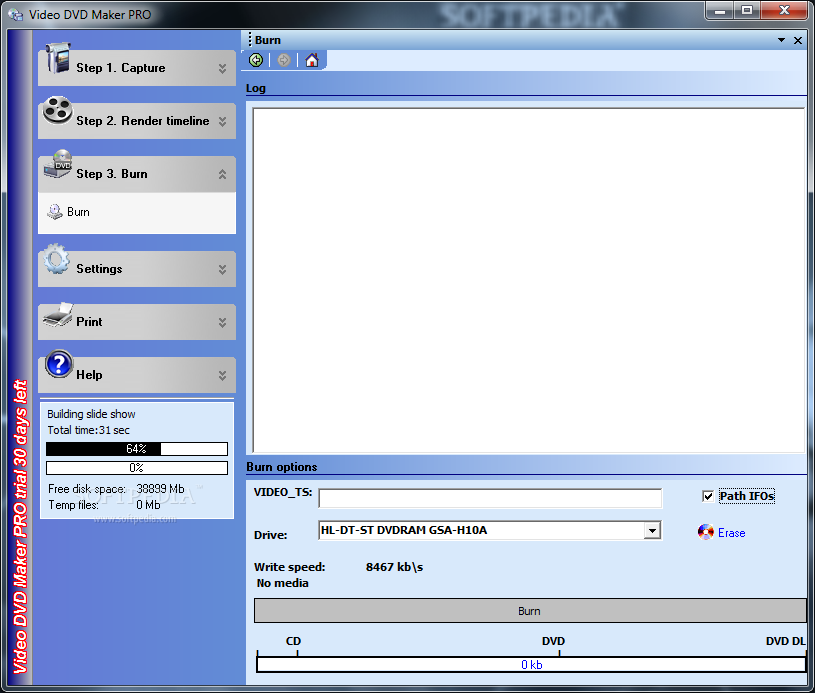
Task: Click the question mark Help icon
Action: coord(59,363)
